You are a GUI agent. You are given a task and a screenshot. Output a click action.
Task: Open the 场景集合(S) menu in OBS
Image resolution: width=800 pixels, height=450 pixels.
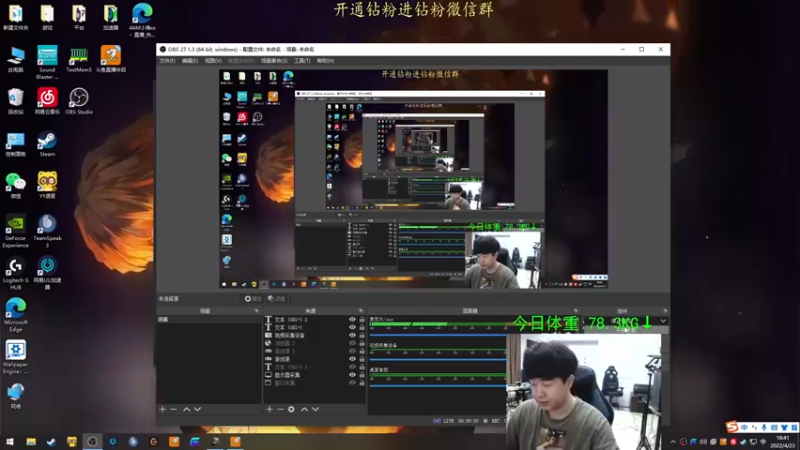click(x=274, y=61)
